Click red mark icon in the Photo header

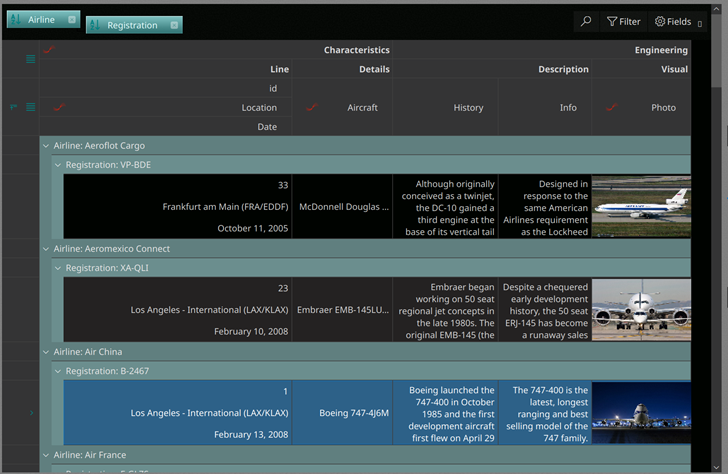611,107
